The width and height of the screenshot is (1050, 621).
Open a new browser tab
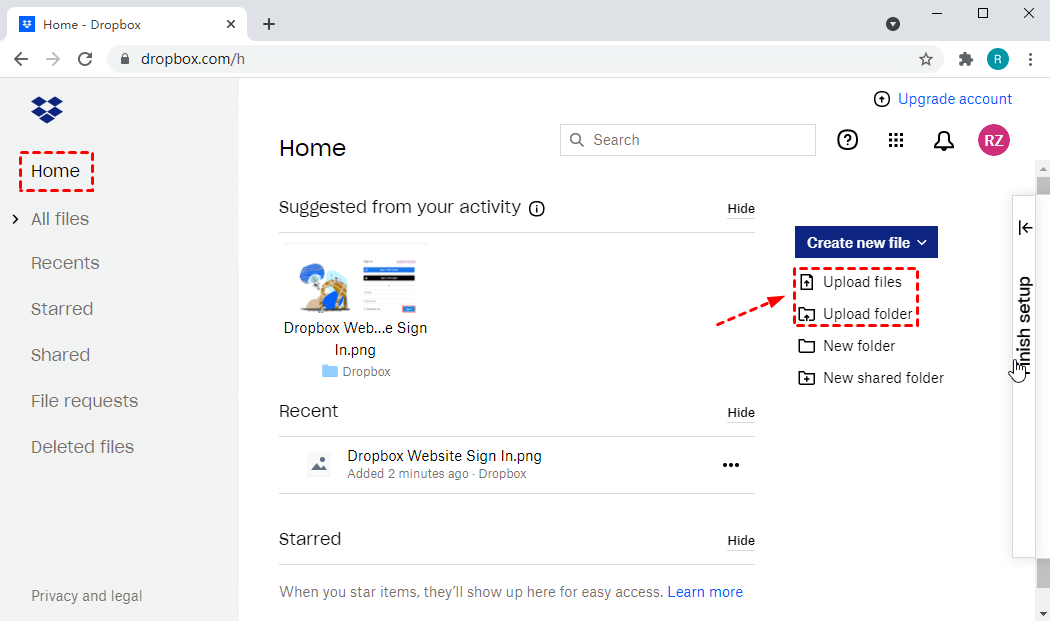[x=269, y=24]
